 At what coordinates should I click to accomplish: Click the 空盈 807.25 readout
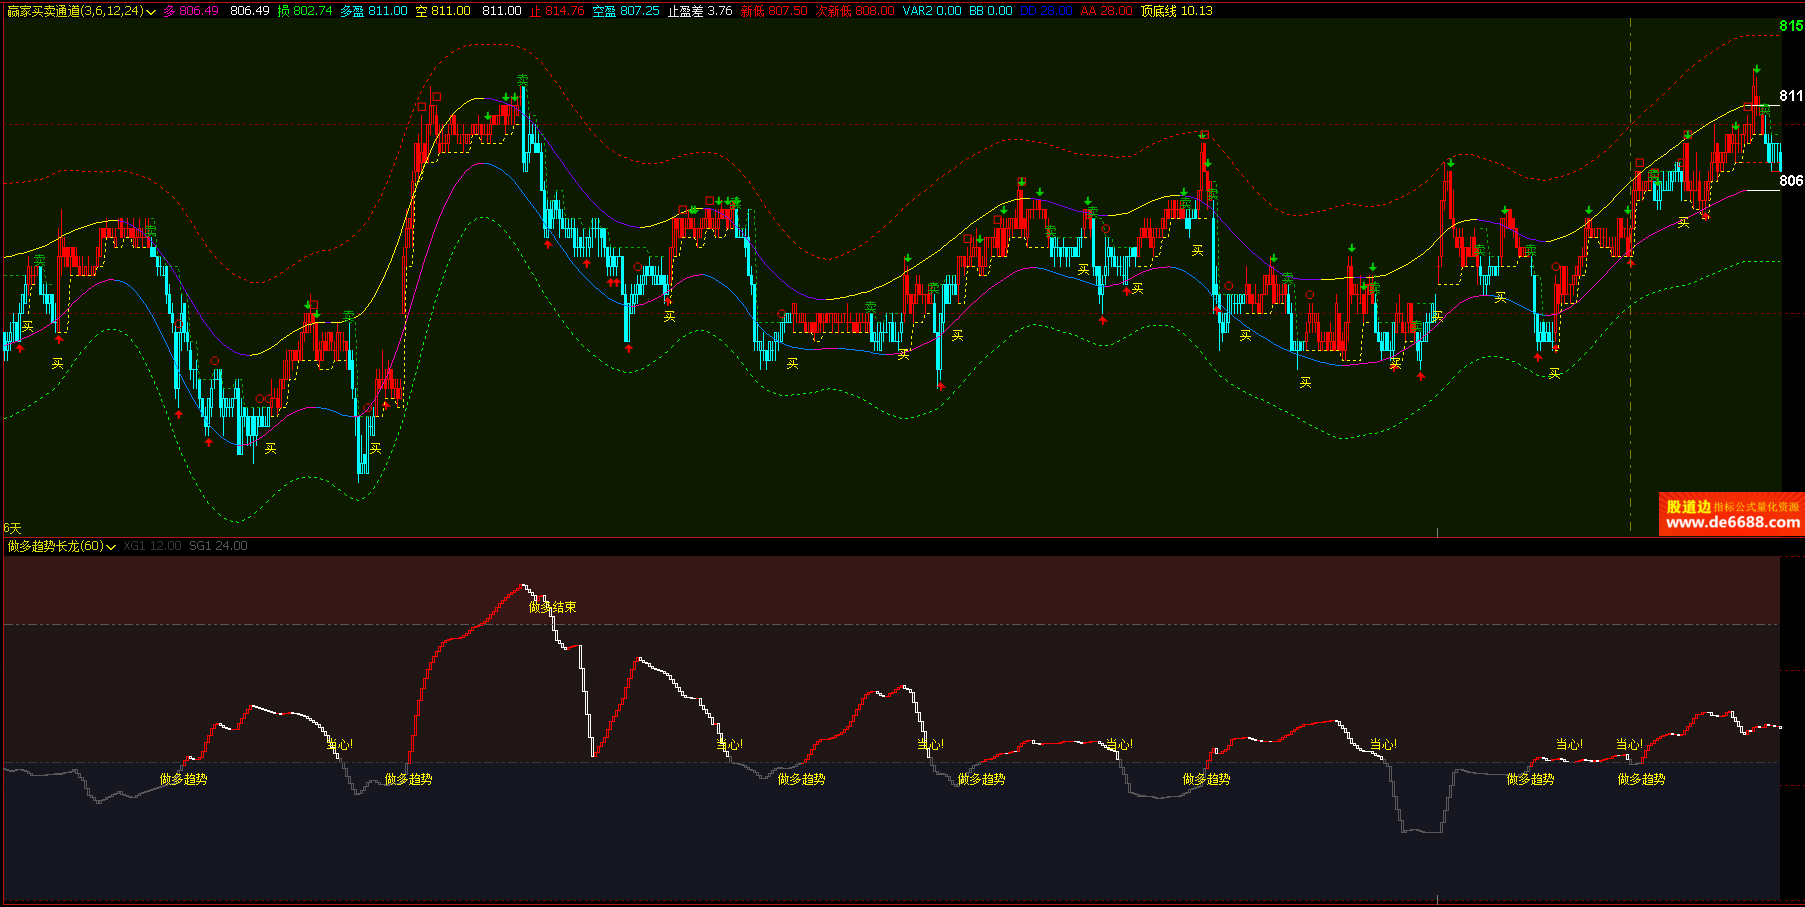coord(626,11)
